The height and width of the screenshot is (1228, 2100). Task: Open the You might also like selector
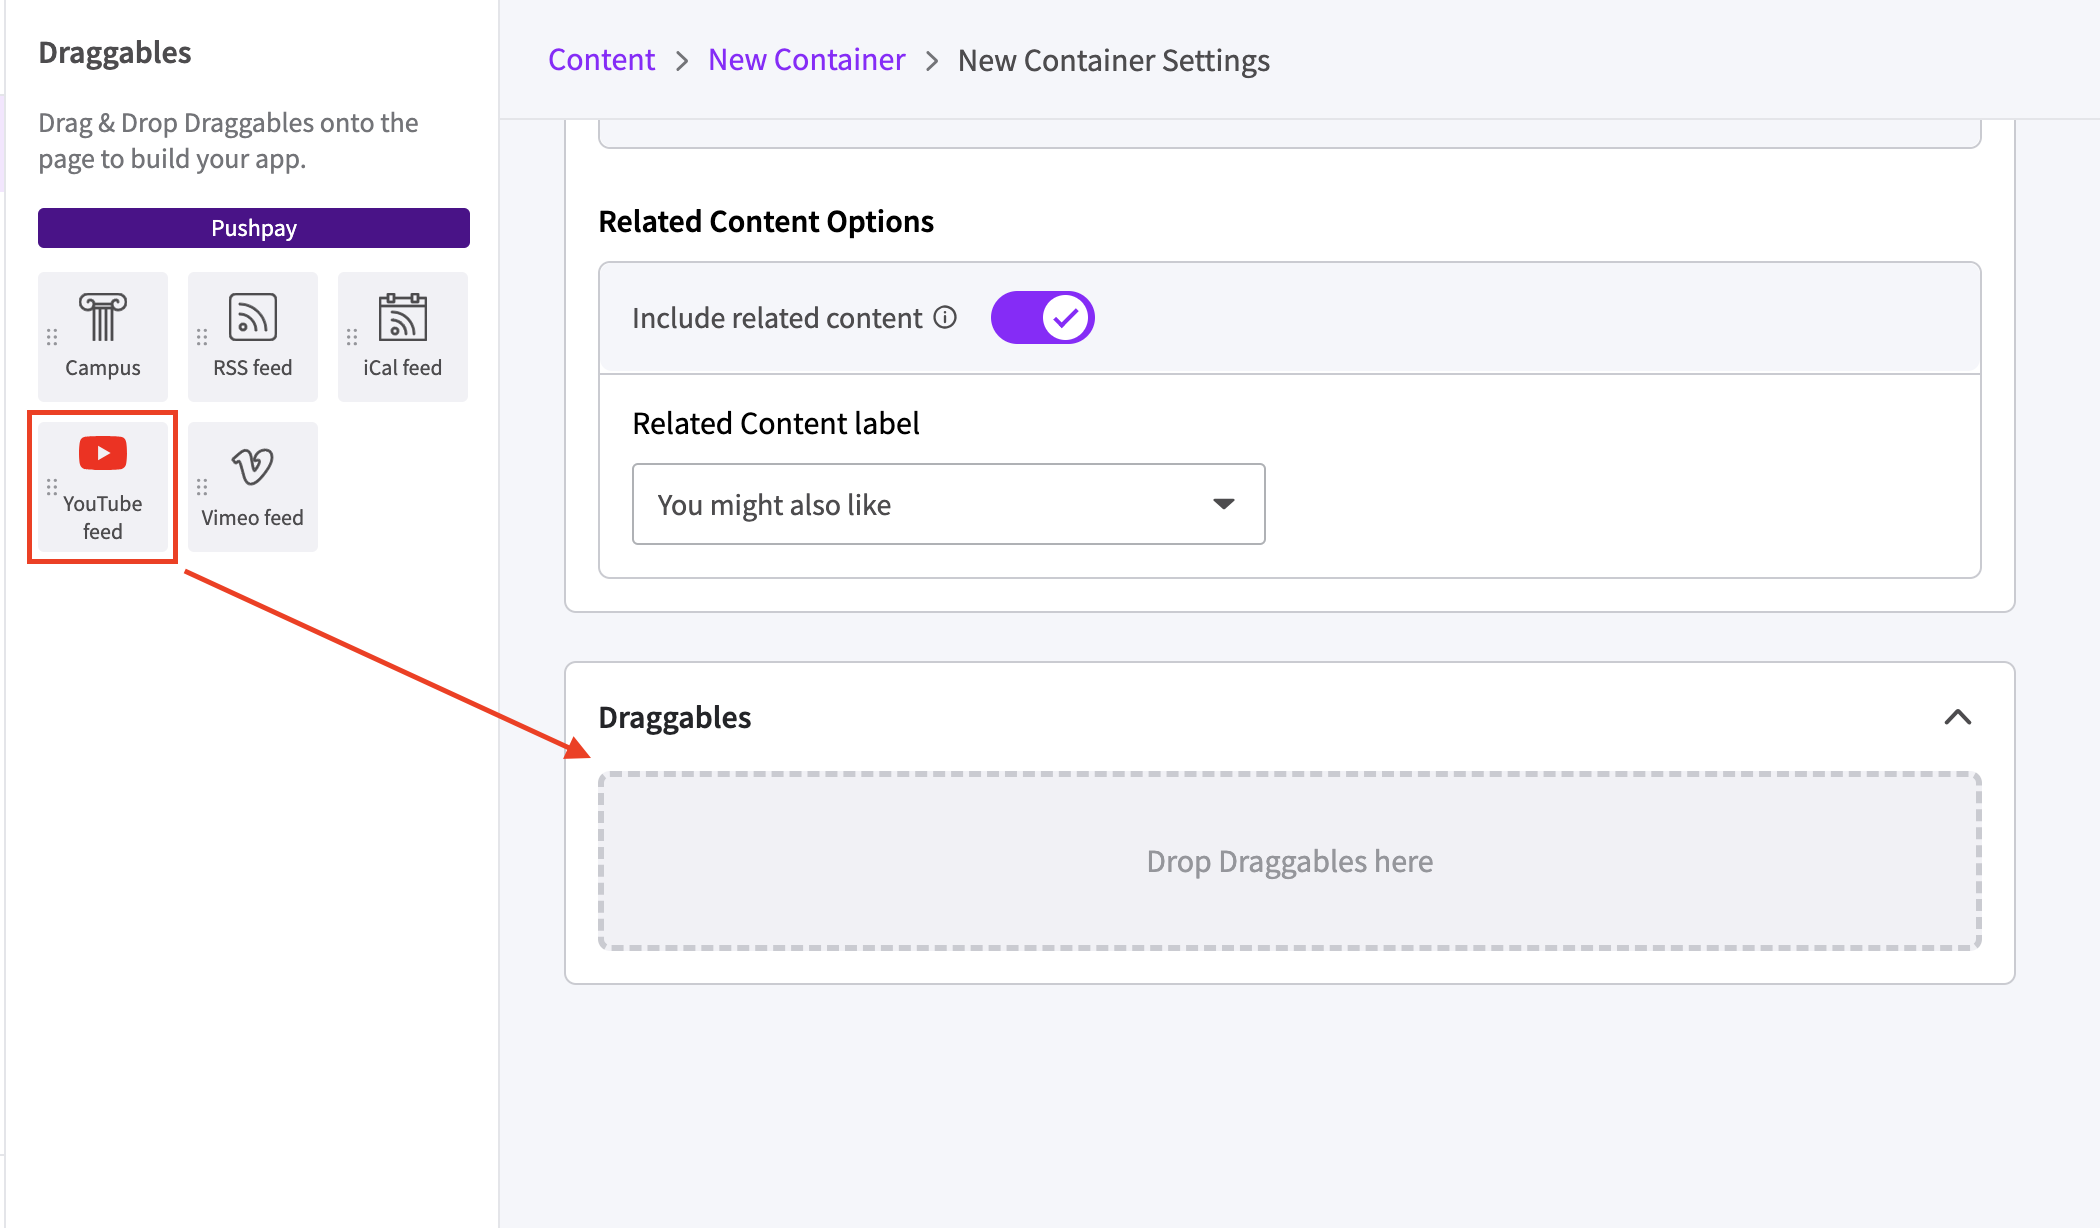coord(948,505)
